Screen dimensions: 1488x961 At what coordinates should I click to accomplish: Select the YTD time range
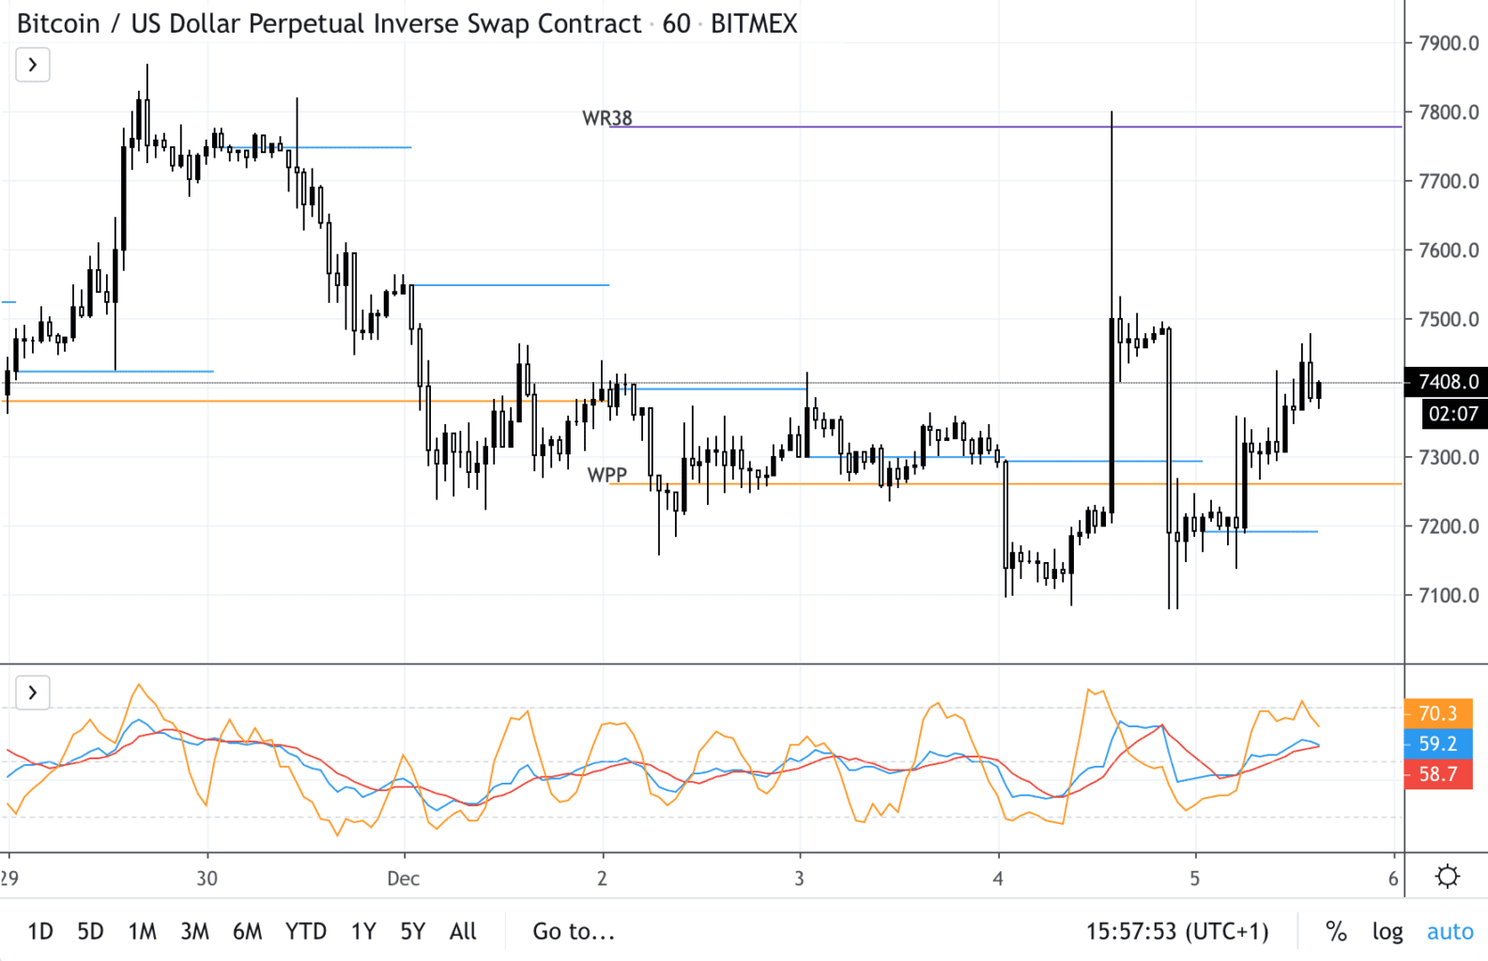pos(306,931)
